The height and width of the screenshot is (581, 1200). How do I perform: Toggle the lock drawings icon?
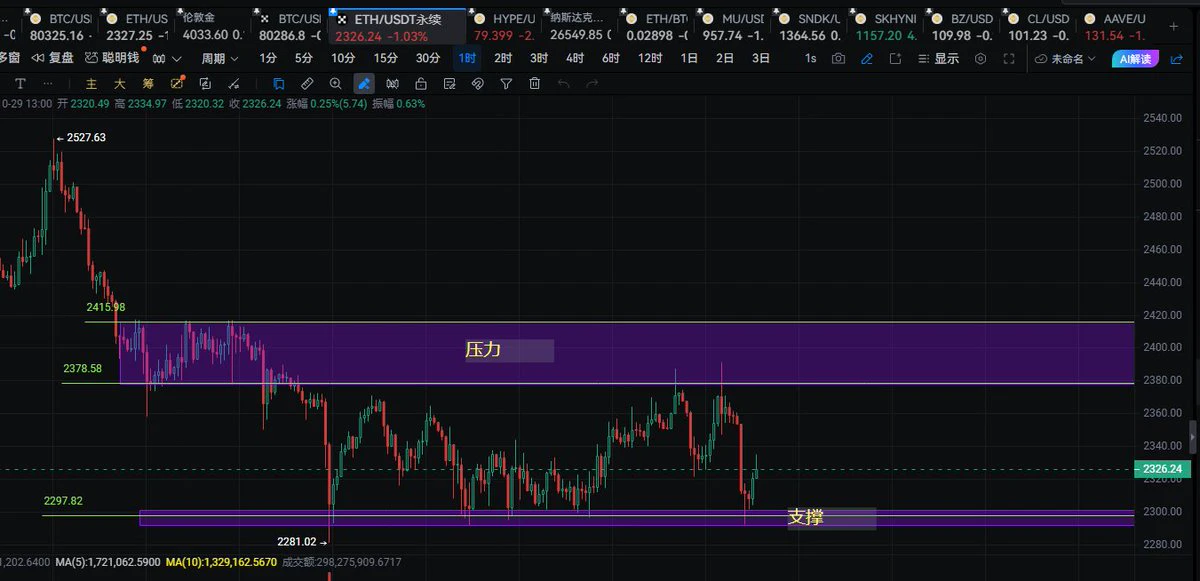coord(421,84)
